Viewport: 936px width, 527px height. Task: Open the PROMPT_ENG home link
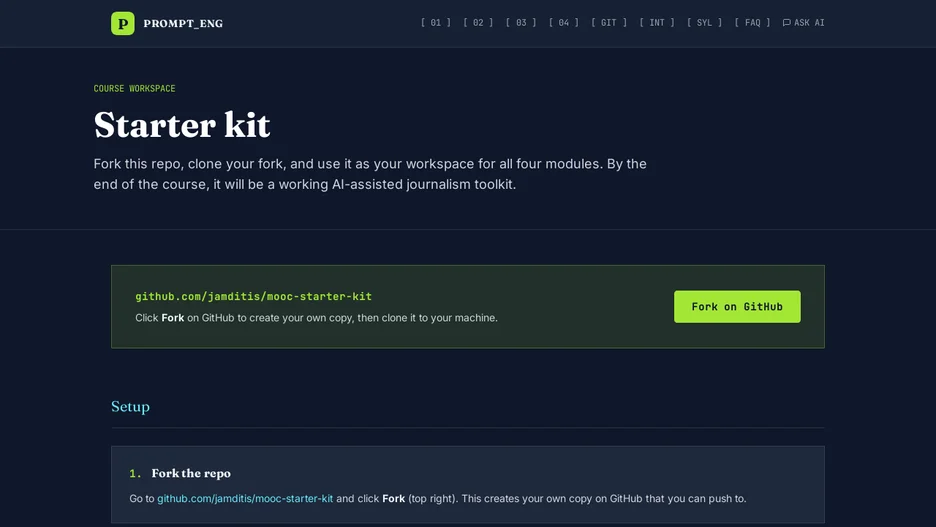coord(183,23)
